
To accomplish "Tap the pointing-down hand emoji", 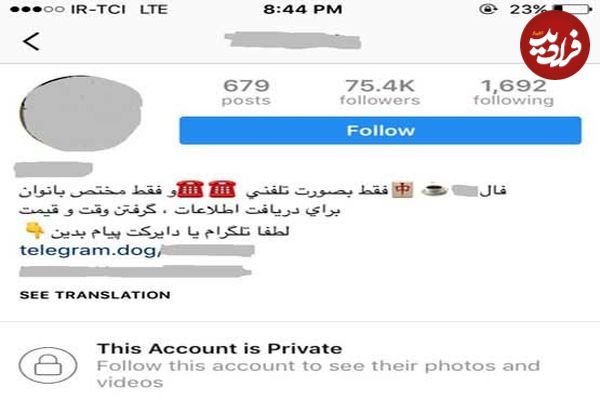I will click(34, 230).
